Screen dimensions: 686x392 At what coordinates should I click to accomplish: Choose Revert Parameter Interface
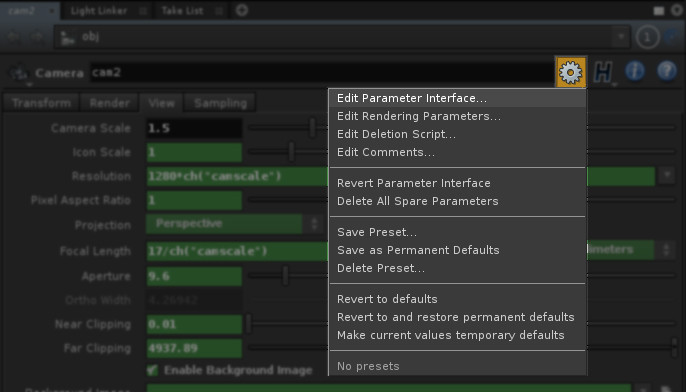click(x=457, y=183)
